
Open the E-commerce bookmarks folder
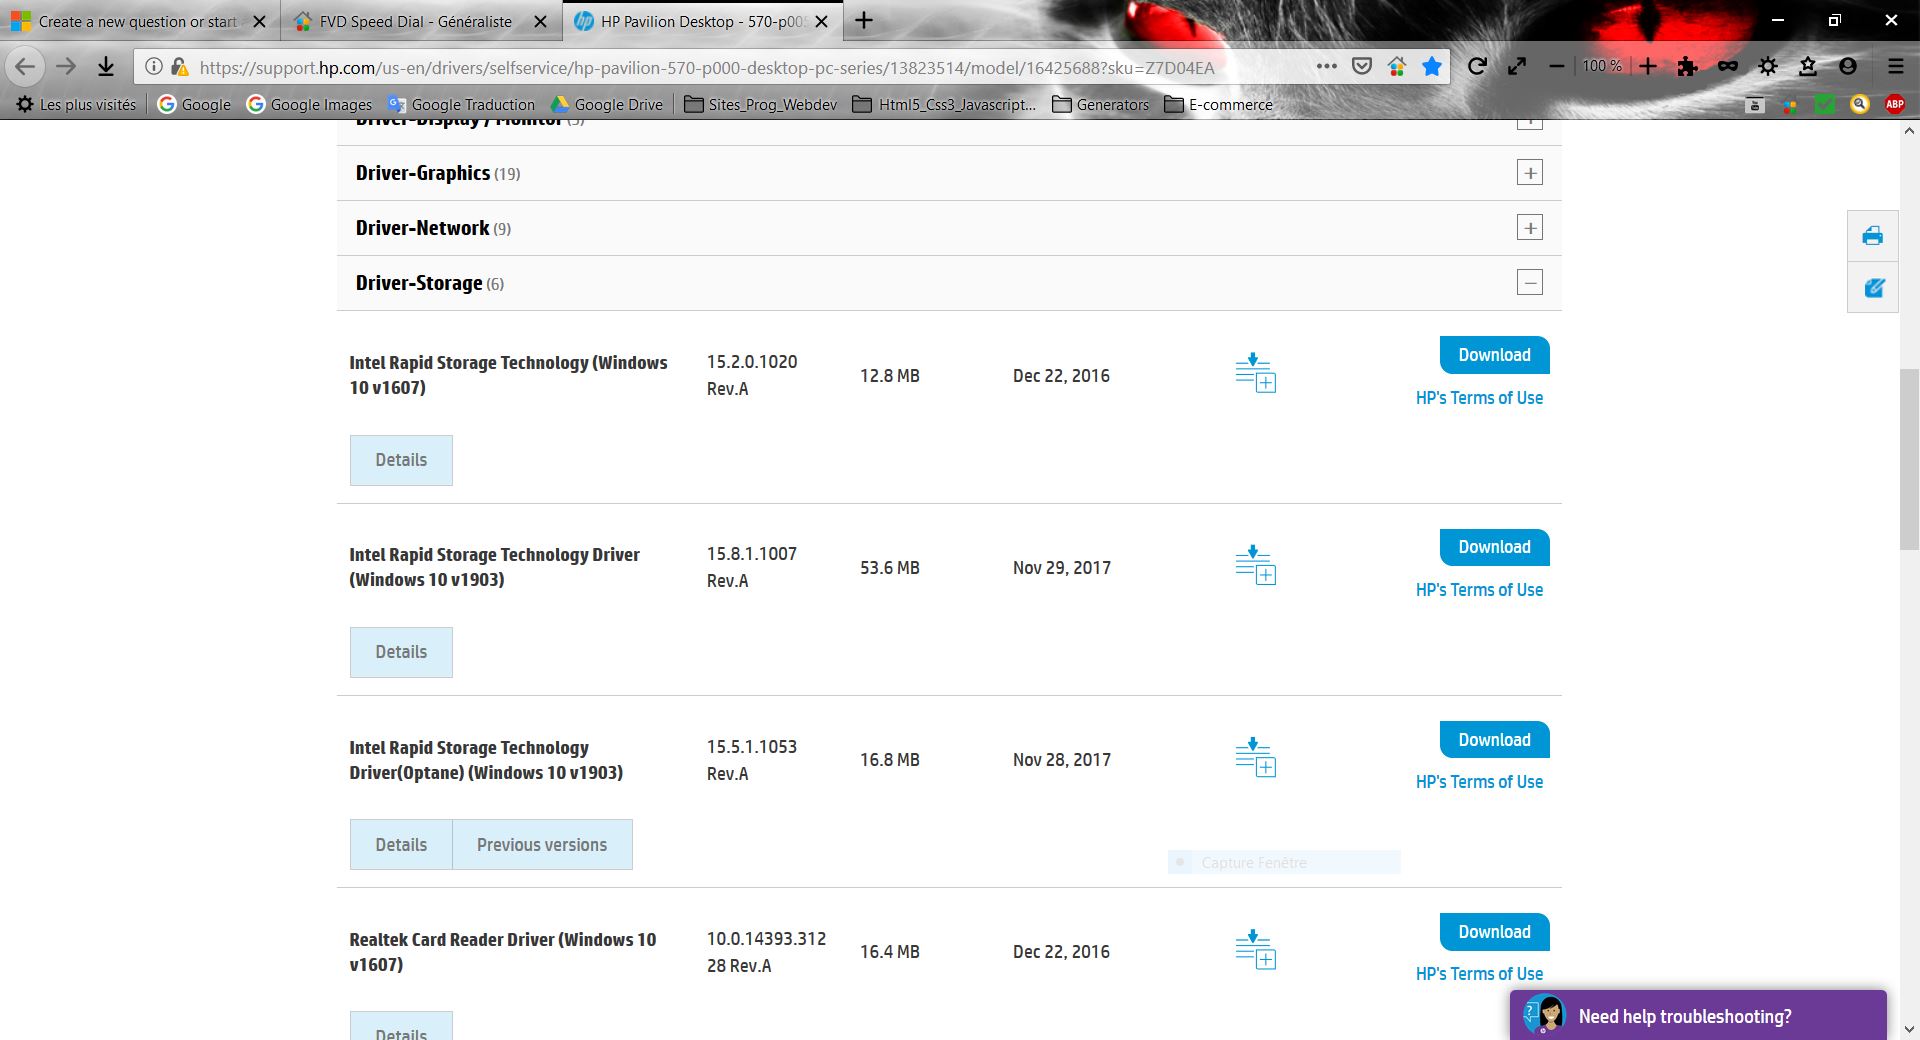click(x=1218, y=104)
